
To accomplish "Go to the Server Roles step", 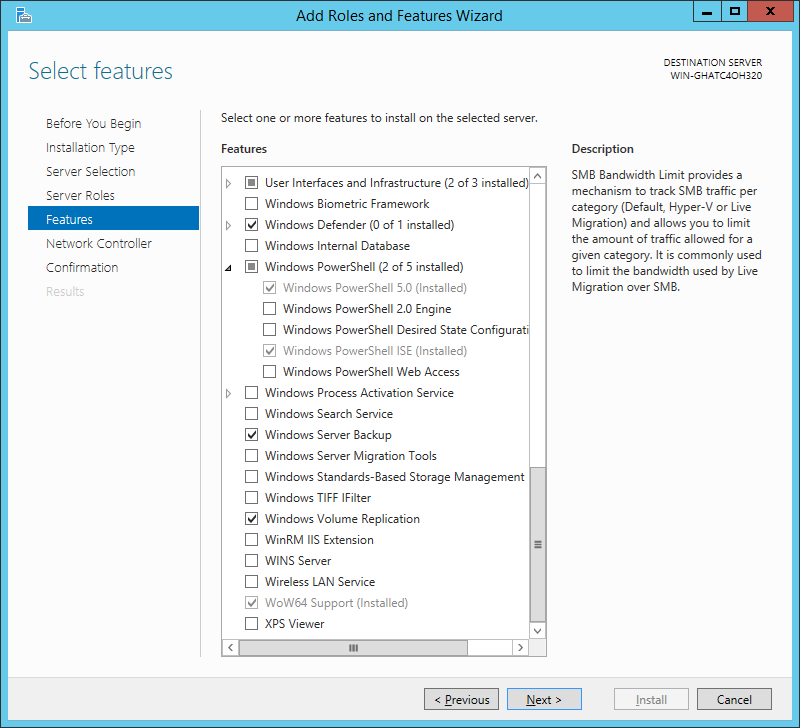I will click(x=80, y=195).
